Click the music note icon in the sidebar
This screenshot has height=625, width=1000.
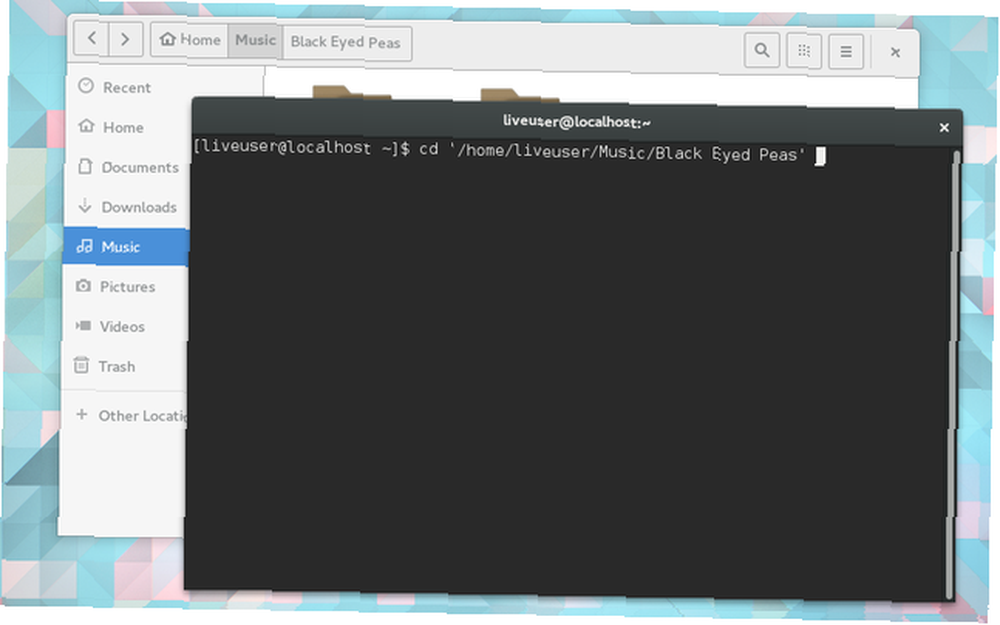[84, 246]
